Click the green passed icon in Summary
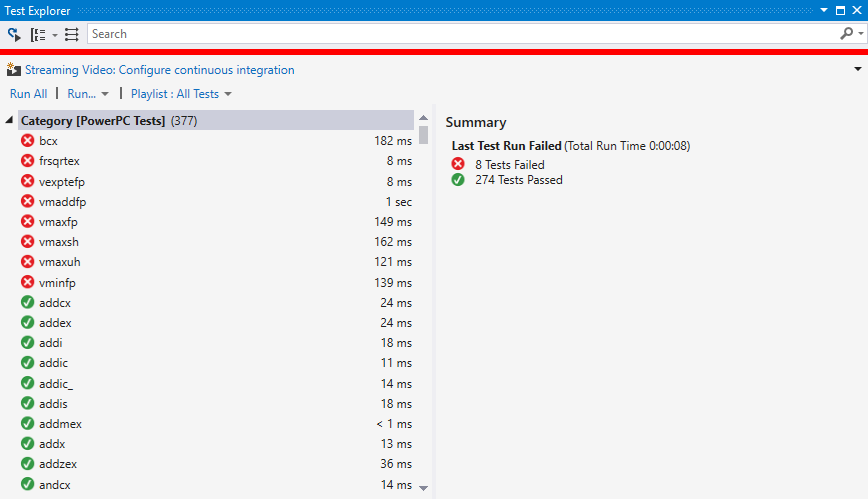The image size is (868, 499). tap(458, 179)
